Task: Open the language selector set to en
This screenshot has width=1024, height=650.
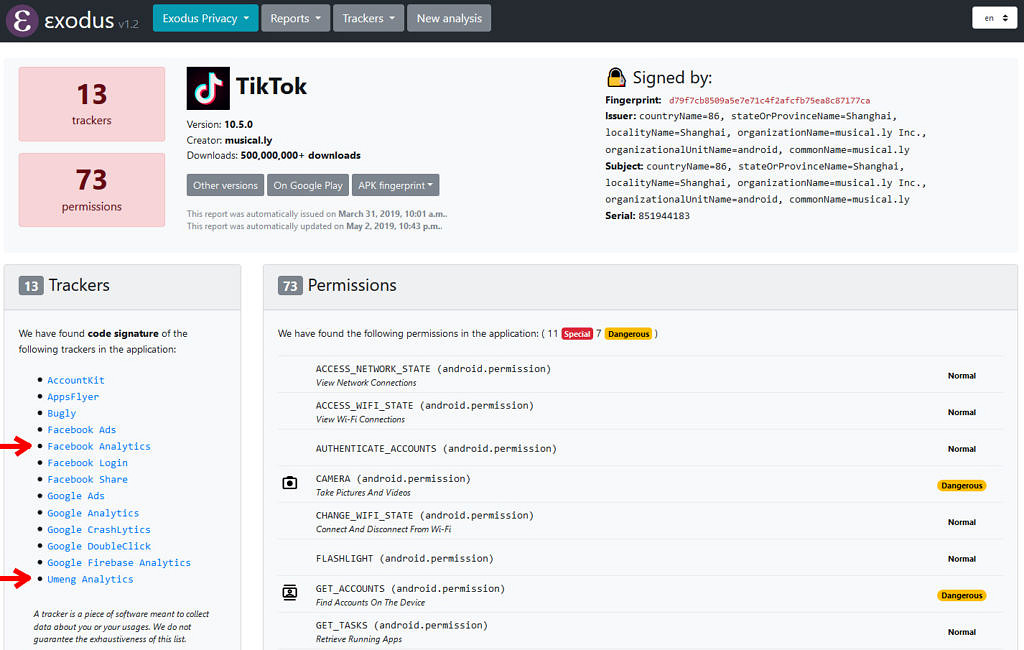Action: click(995, 18)
